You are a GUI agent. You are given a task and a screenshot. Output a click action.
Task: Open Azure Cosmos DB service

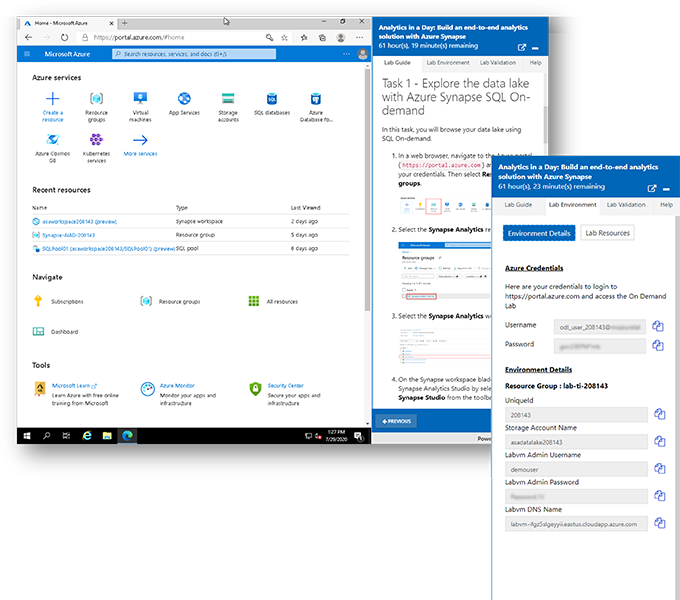click(52, 140)
